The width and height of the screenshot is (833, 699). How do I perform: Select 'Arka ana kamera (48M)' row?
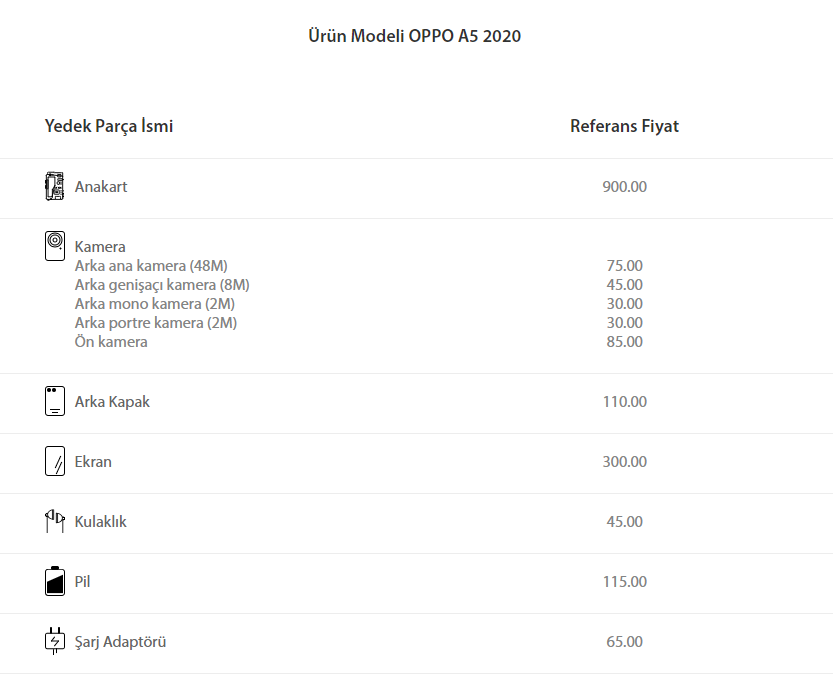151,266
